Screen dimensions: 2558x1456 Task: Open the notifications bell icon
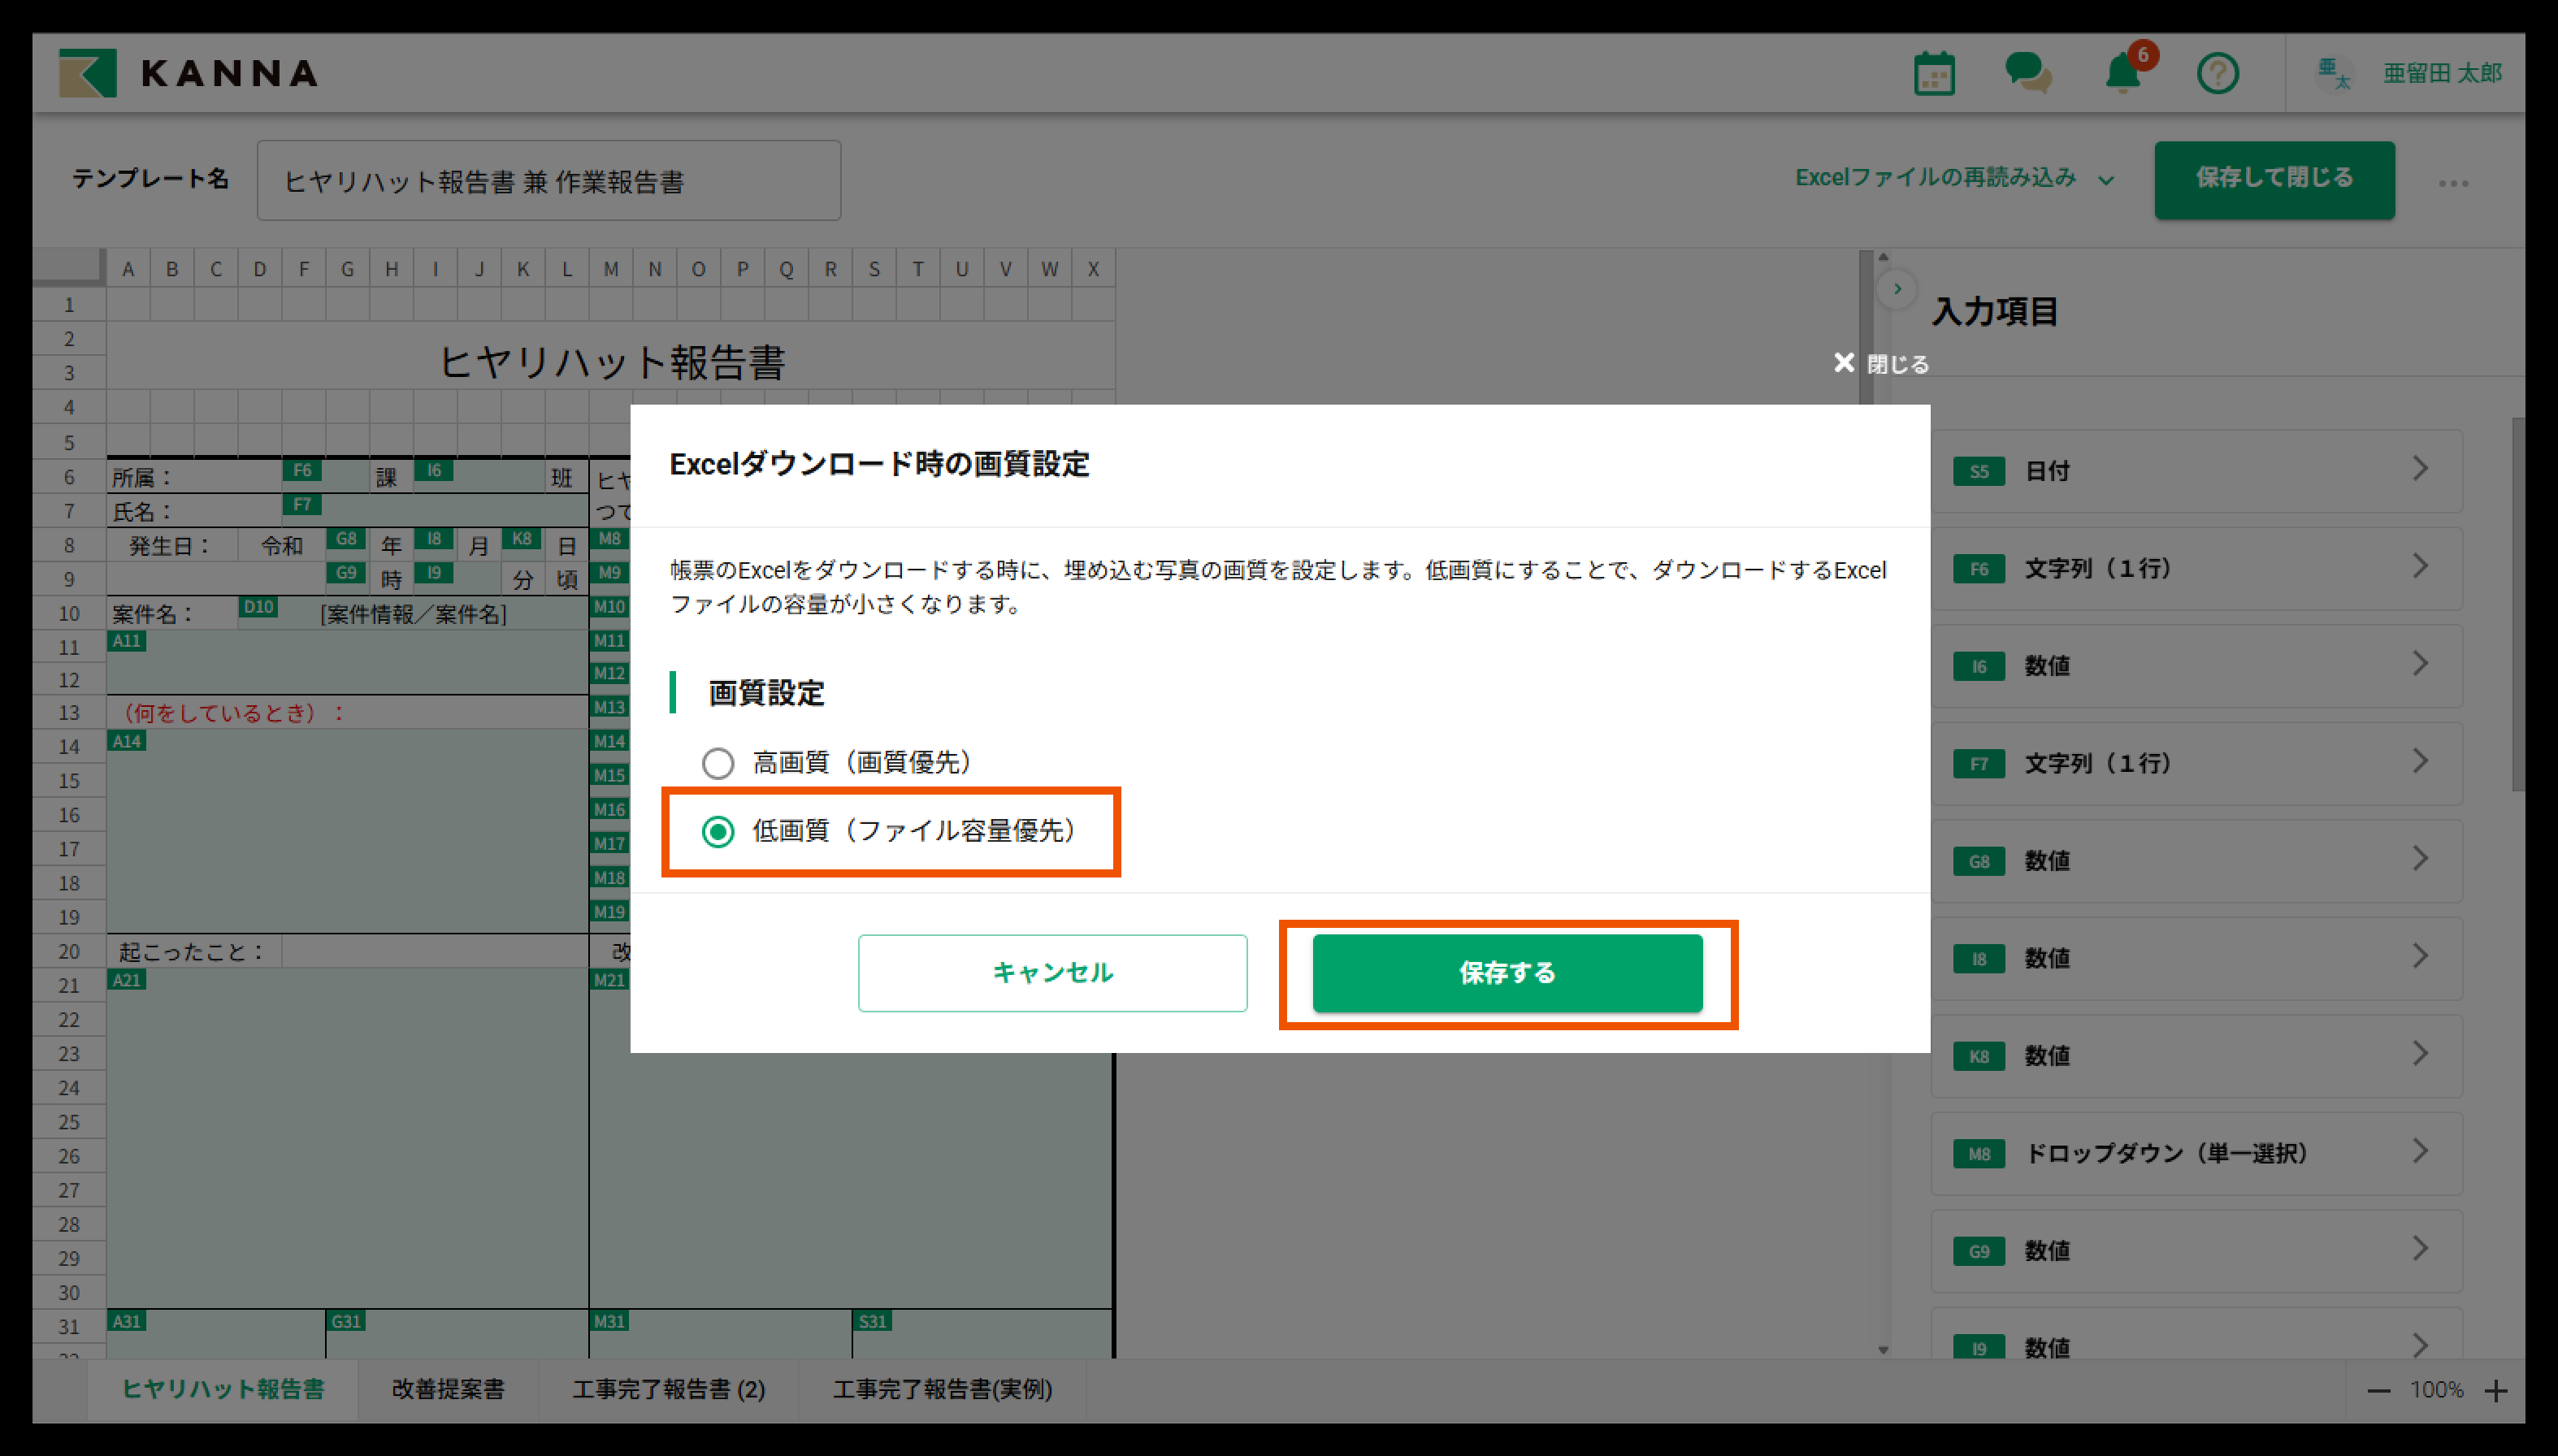2122,73
